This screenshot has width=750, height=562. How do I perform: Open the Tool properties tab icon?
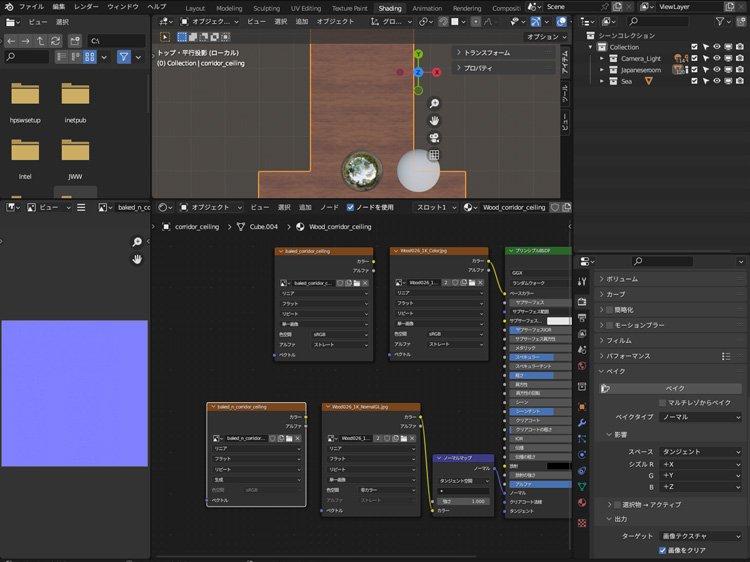(582, 282)
